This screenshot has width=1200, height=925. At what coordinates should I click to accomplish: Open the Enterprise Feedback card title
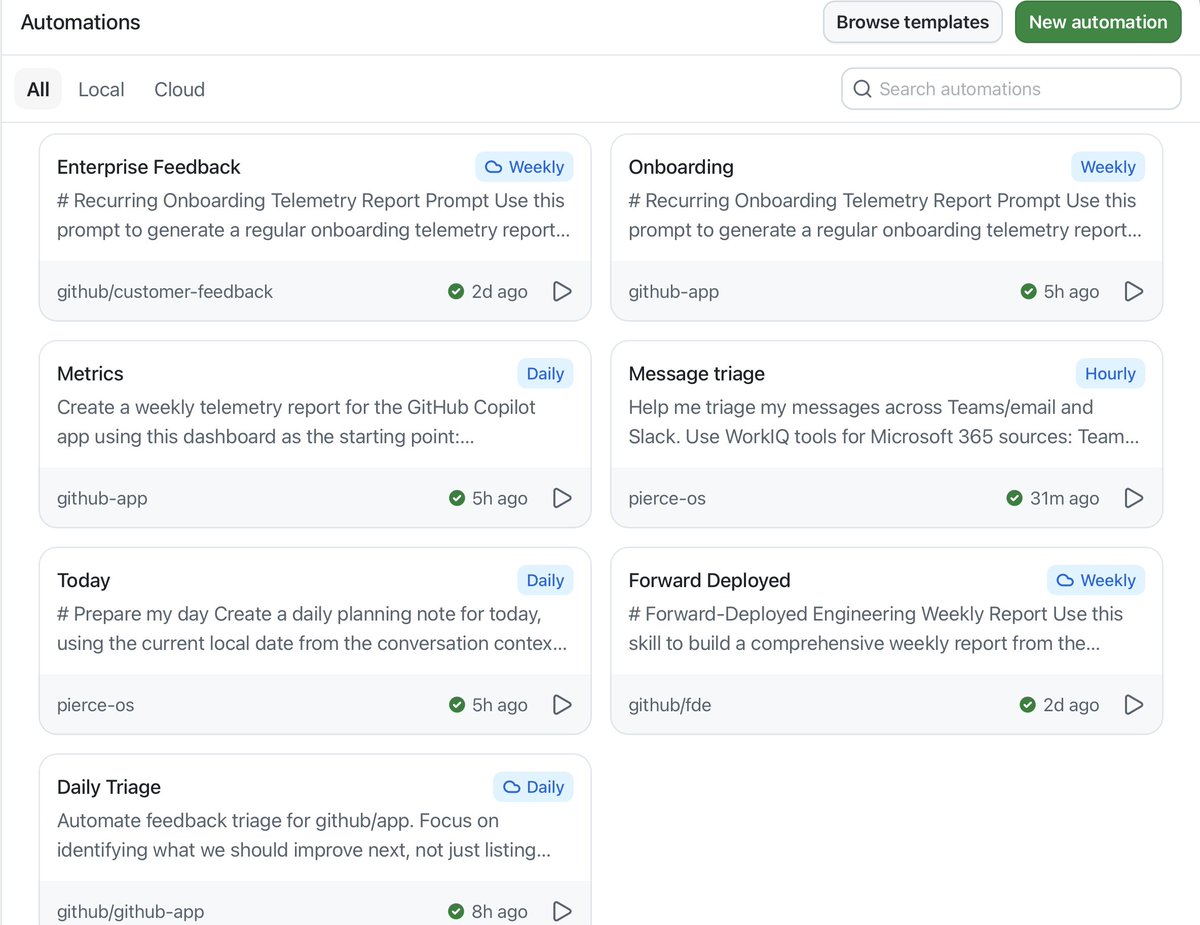pyautogui.click(x=149, y=167)
